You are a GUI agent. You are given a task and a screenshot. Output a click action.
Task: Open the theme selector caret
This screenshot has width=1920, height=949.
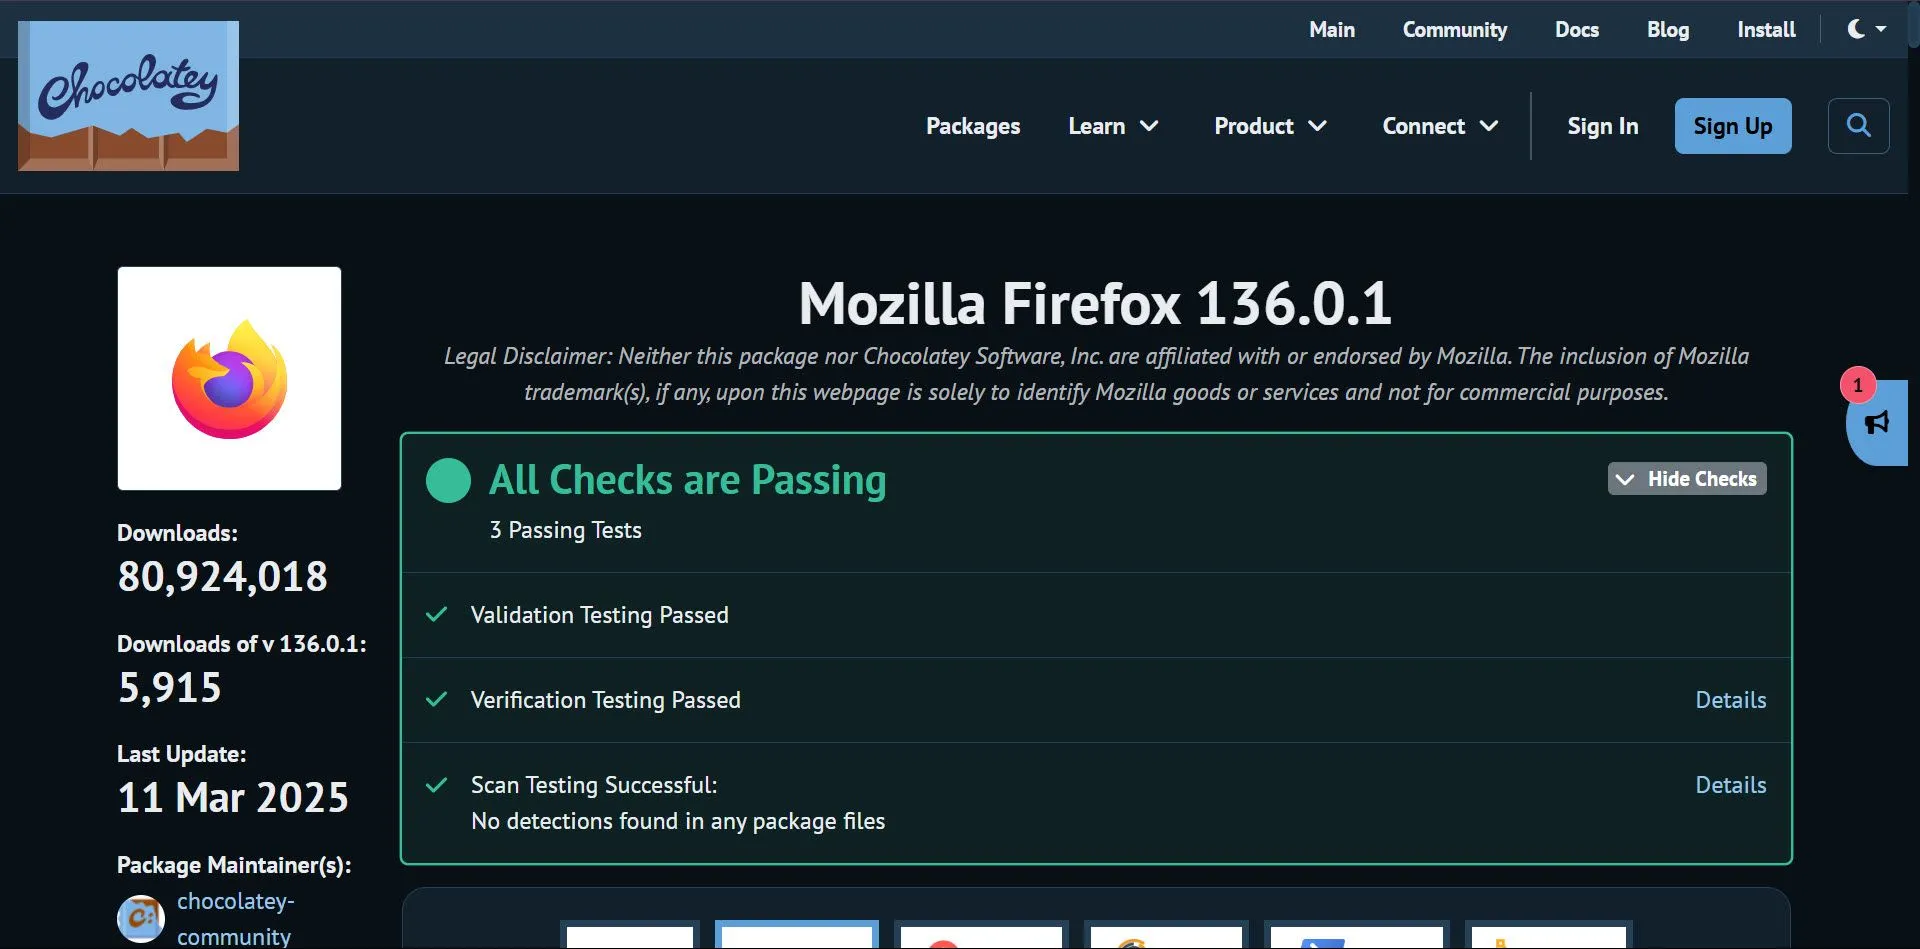[x=1881, y=29]
